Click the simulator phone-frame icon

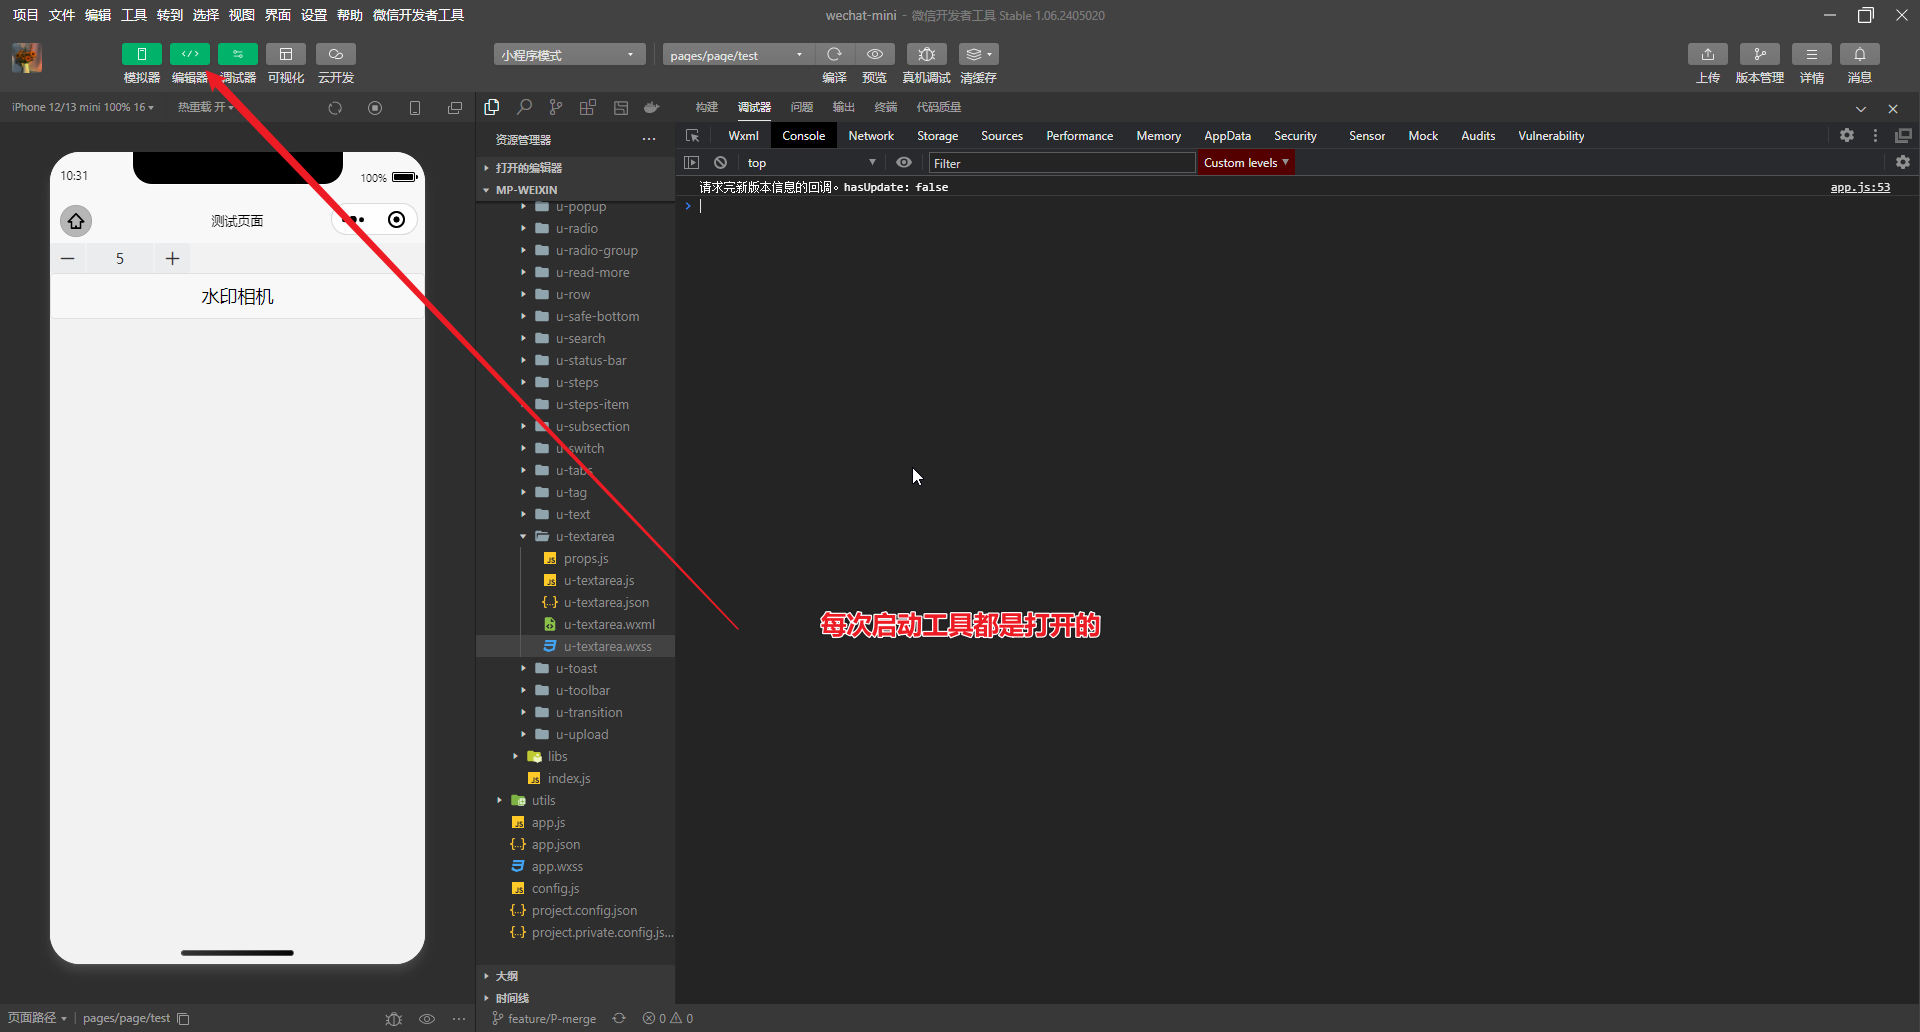point(415,108)
